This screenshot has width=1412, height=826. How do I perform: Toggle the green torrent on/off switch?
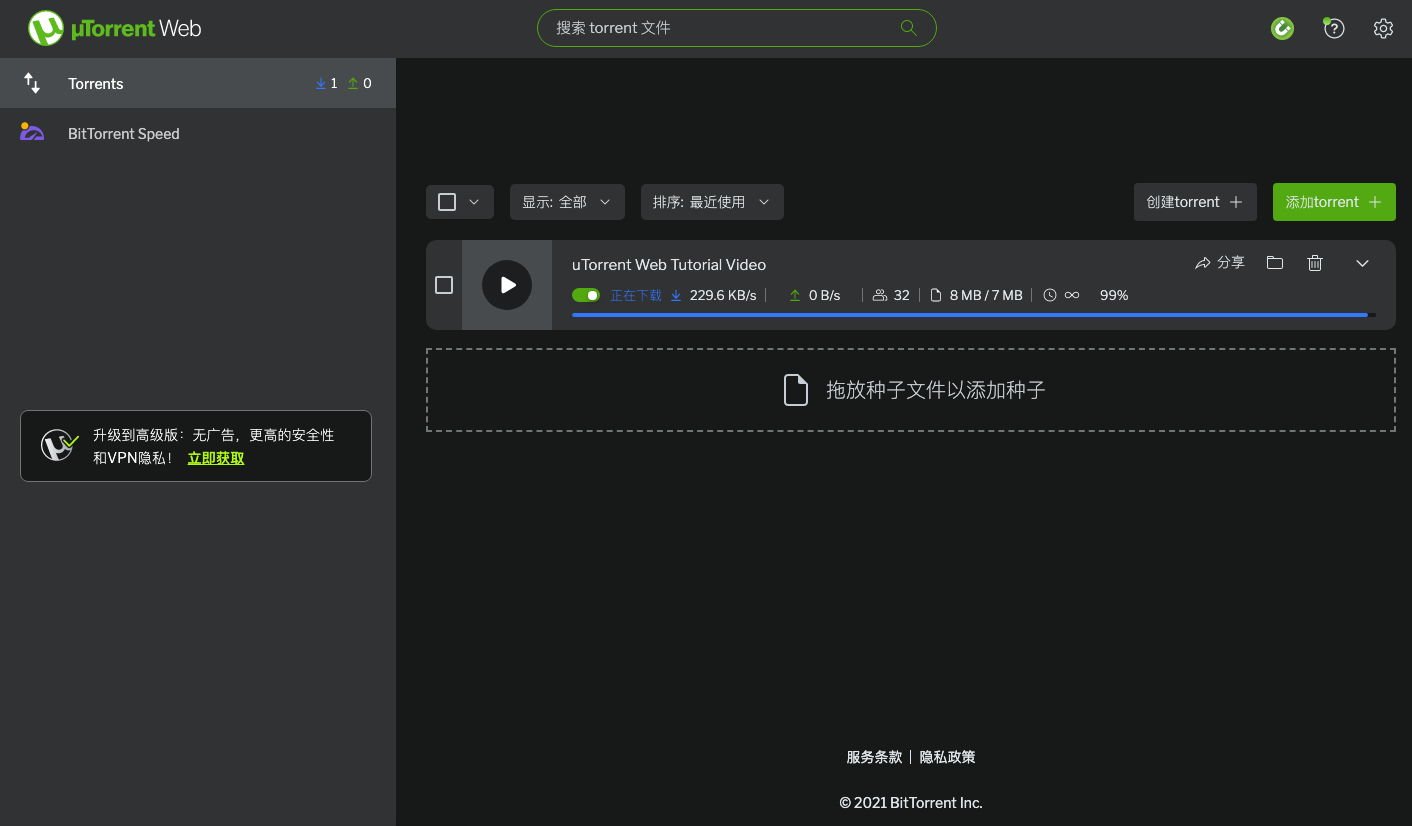tap(586, 295)
